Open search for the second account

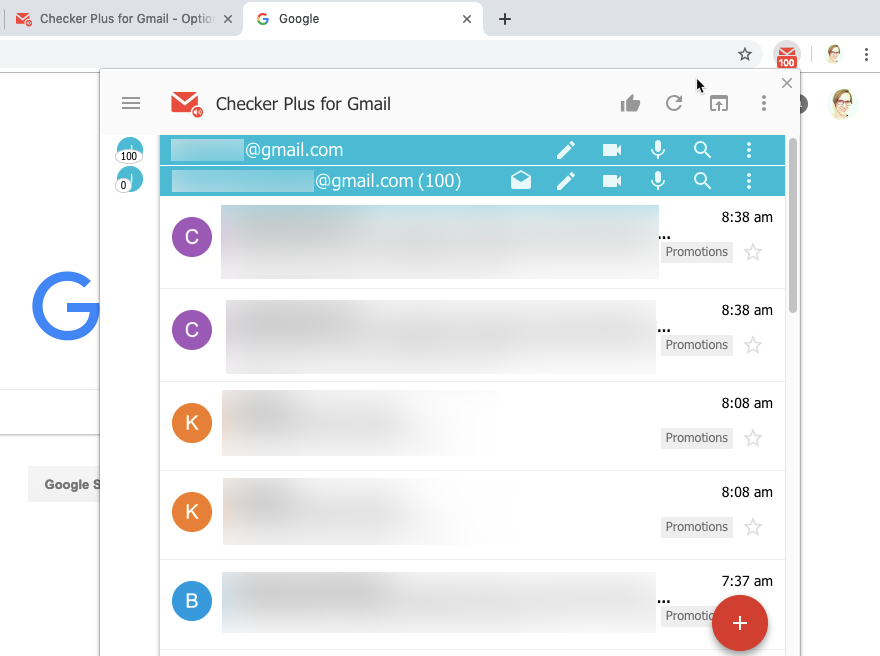click(x=703, y=181)
